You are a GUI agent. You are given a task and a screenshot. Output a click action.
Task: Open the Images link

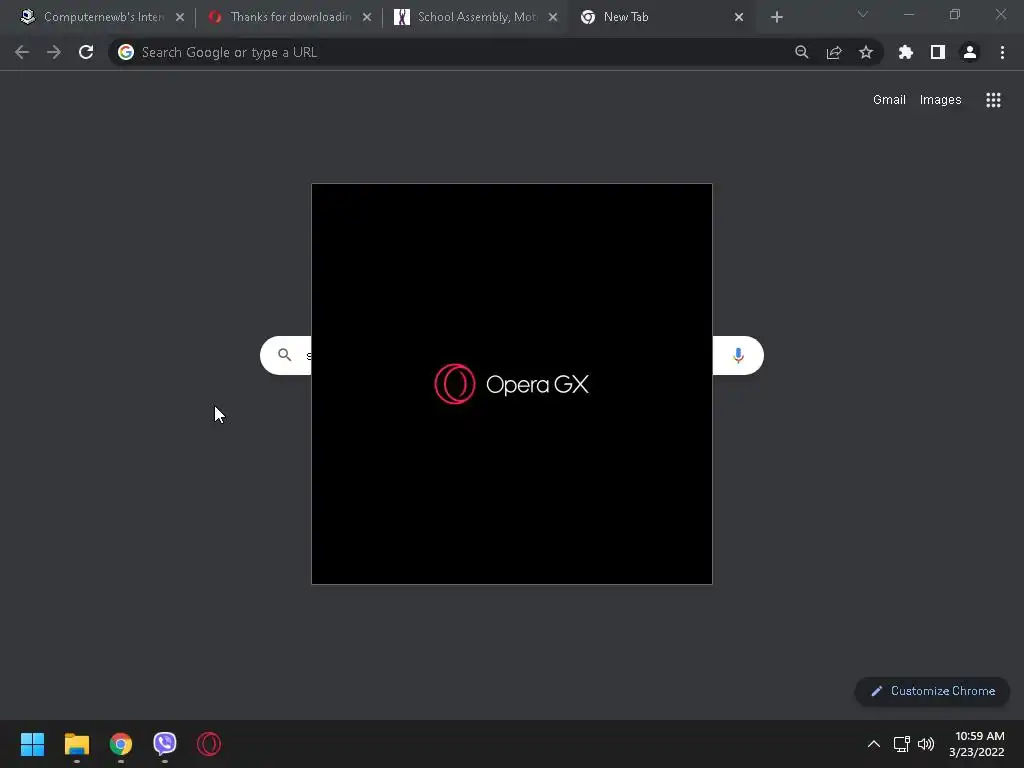click(x=940, y=100)
